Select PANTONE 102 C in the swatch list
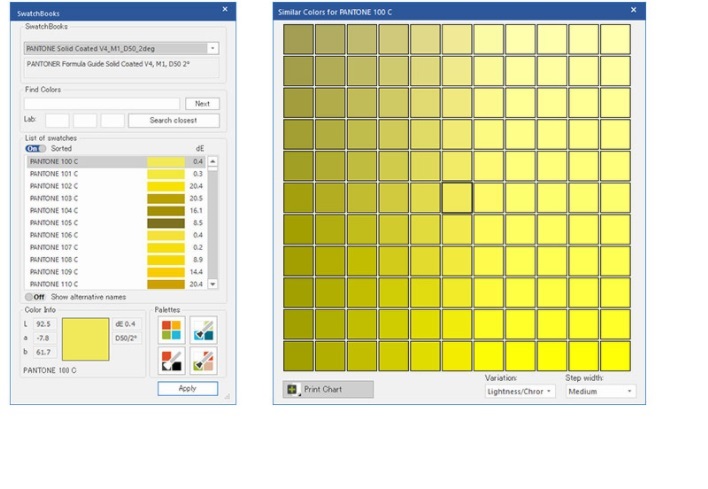The width and height of the screenshot is (708, 489). pos(116,186)
